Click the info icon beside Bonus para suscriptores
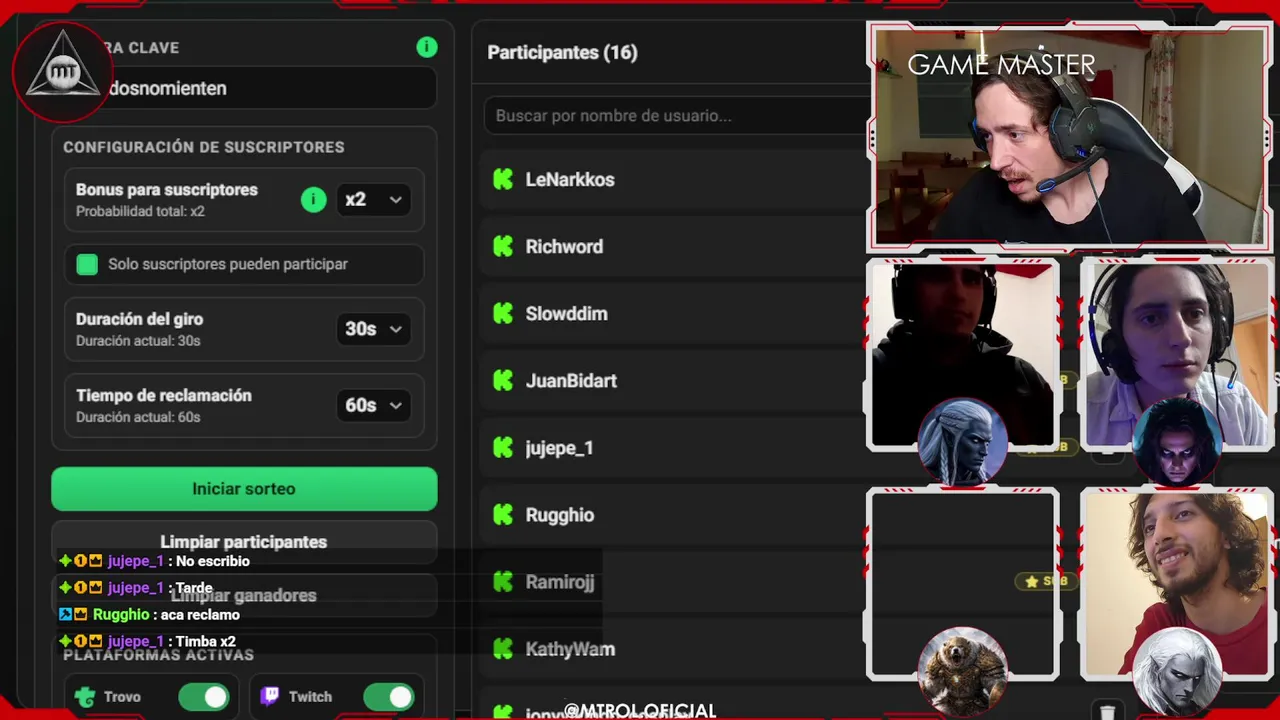Viewport: 1280px width, 720px height. (x=313, y=200)
